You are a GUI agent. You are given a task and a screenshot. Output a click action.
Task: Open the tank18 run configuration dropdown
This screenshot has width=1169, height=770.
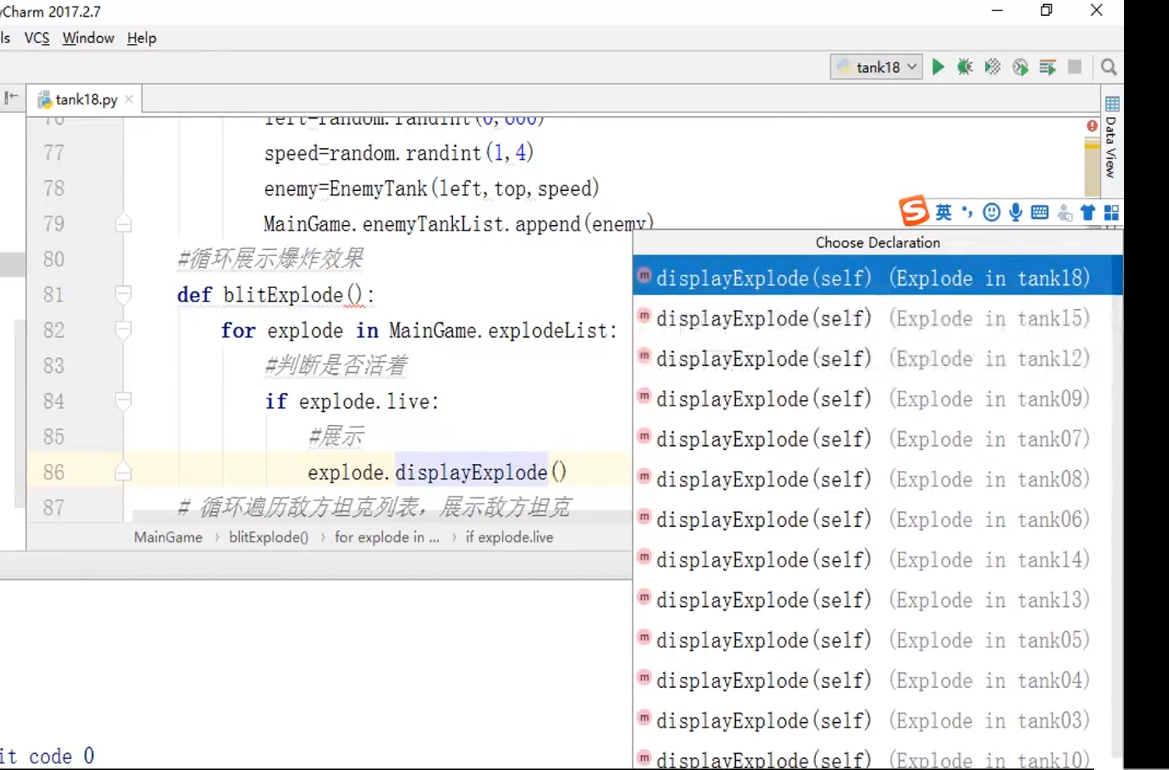pyautogui.click(x=877, y=67)
